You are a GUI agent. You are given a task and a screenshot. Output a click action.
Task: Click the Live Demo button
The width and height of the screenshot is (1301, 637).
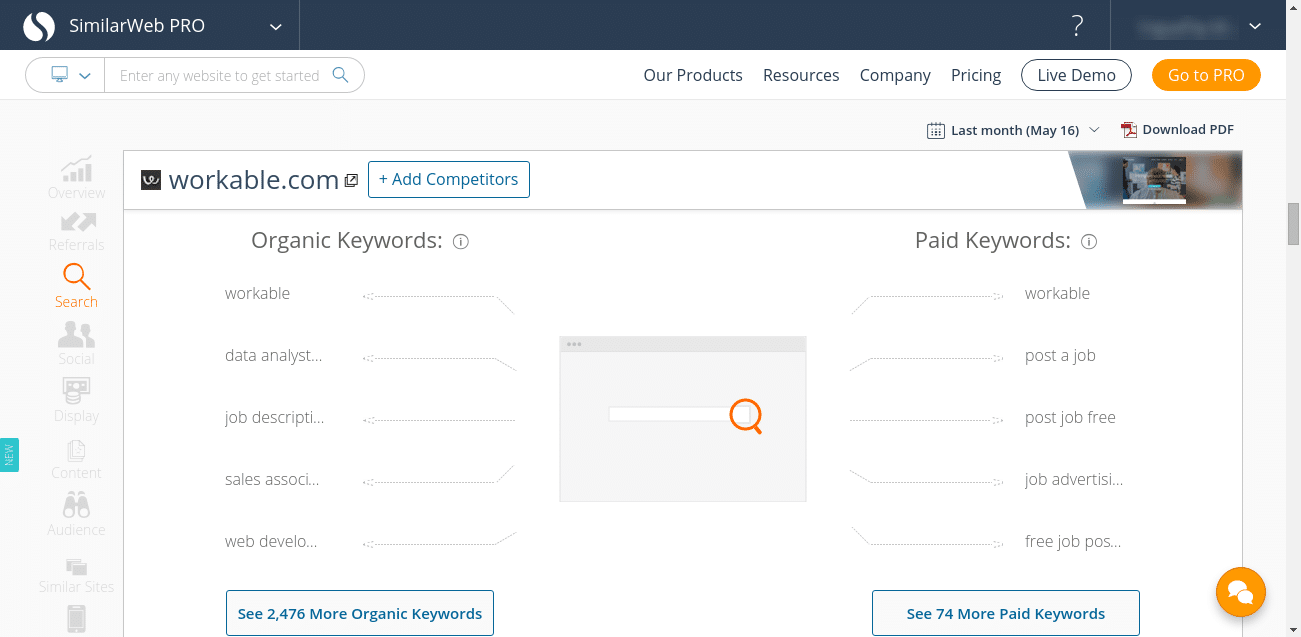click(x=1076, y=75)
